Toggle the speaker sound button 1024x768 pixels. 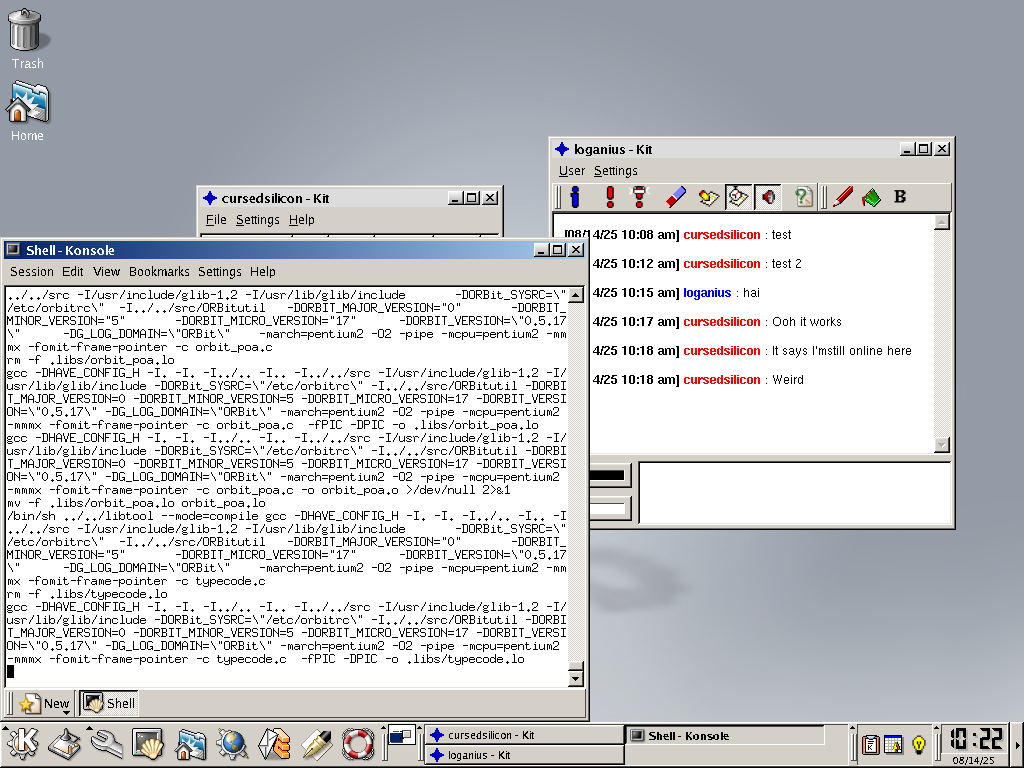[768, 197]
